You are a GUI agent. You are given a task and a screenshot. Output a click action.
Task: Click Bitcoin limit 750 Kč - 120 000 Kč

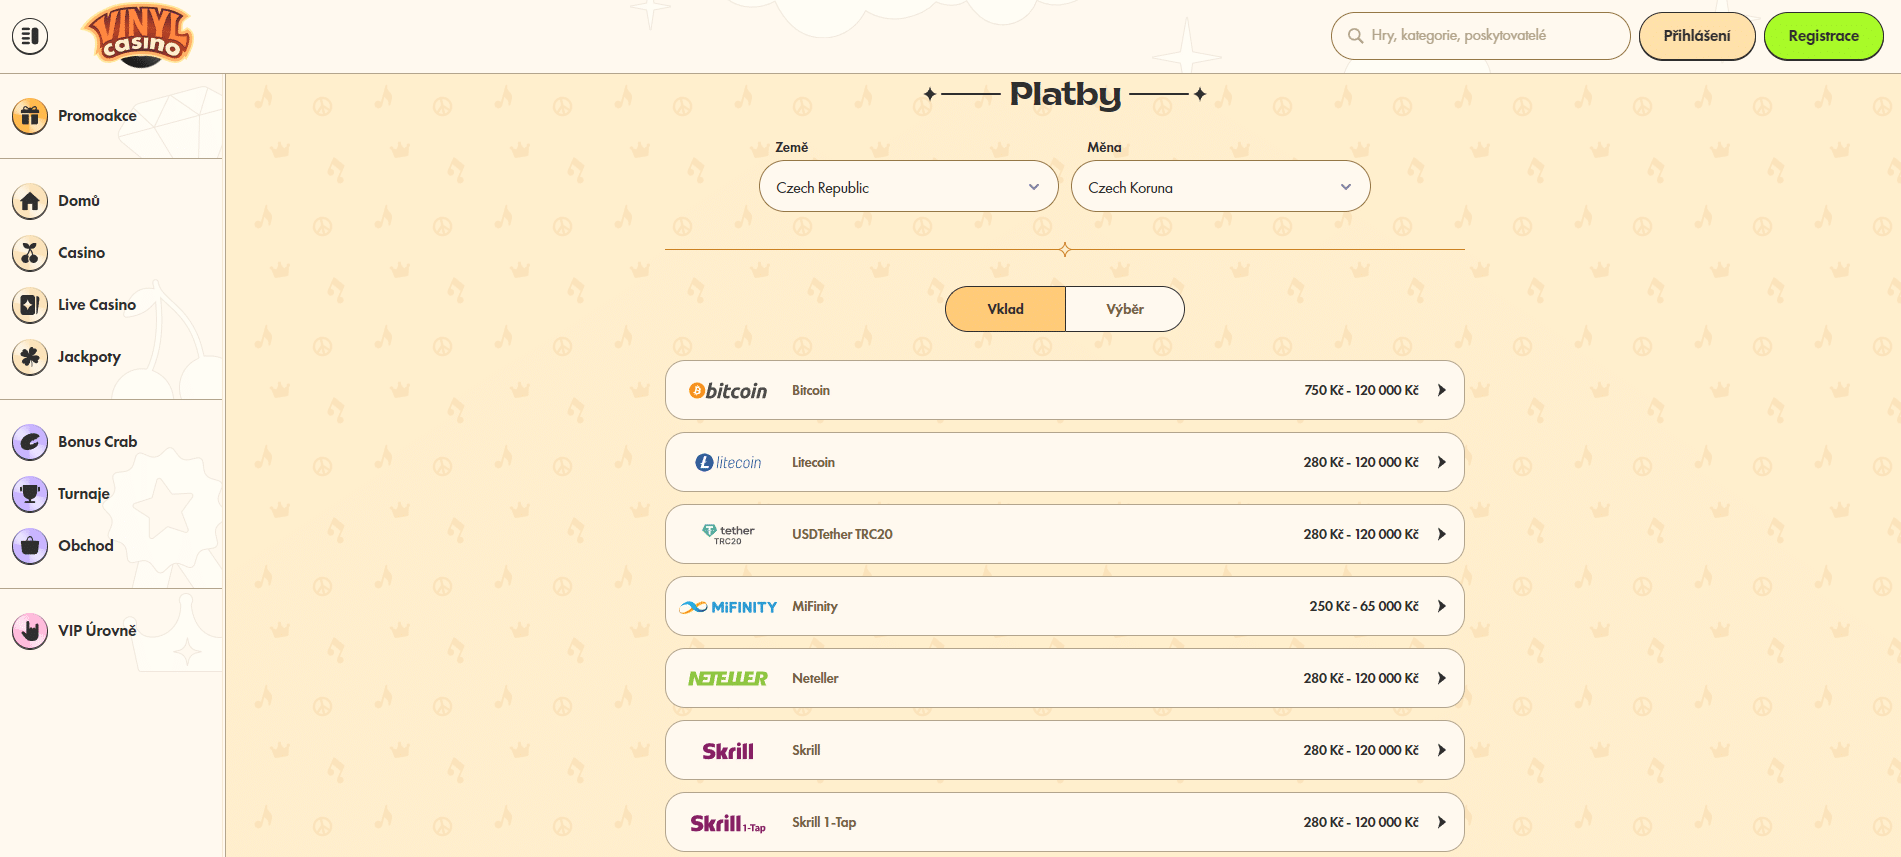[1361, 390]
